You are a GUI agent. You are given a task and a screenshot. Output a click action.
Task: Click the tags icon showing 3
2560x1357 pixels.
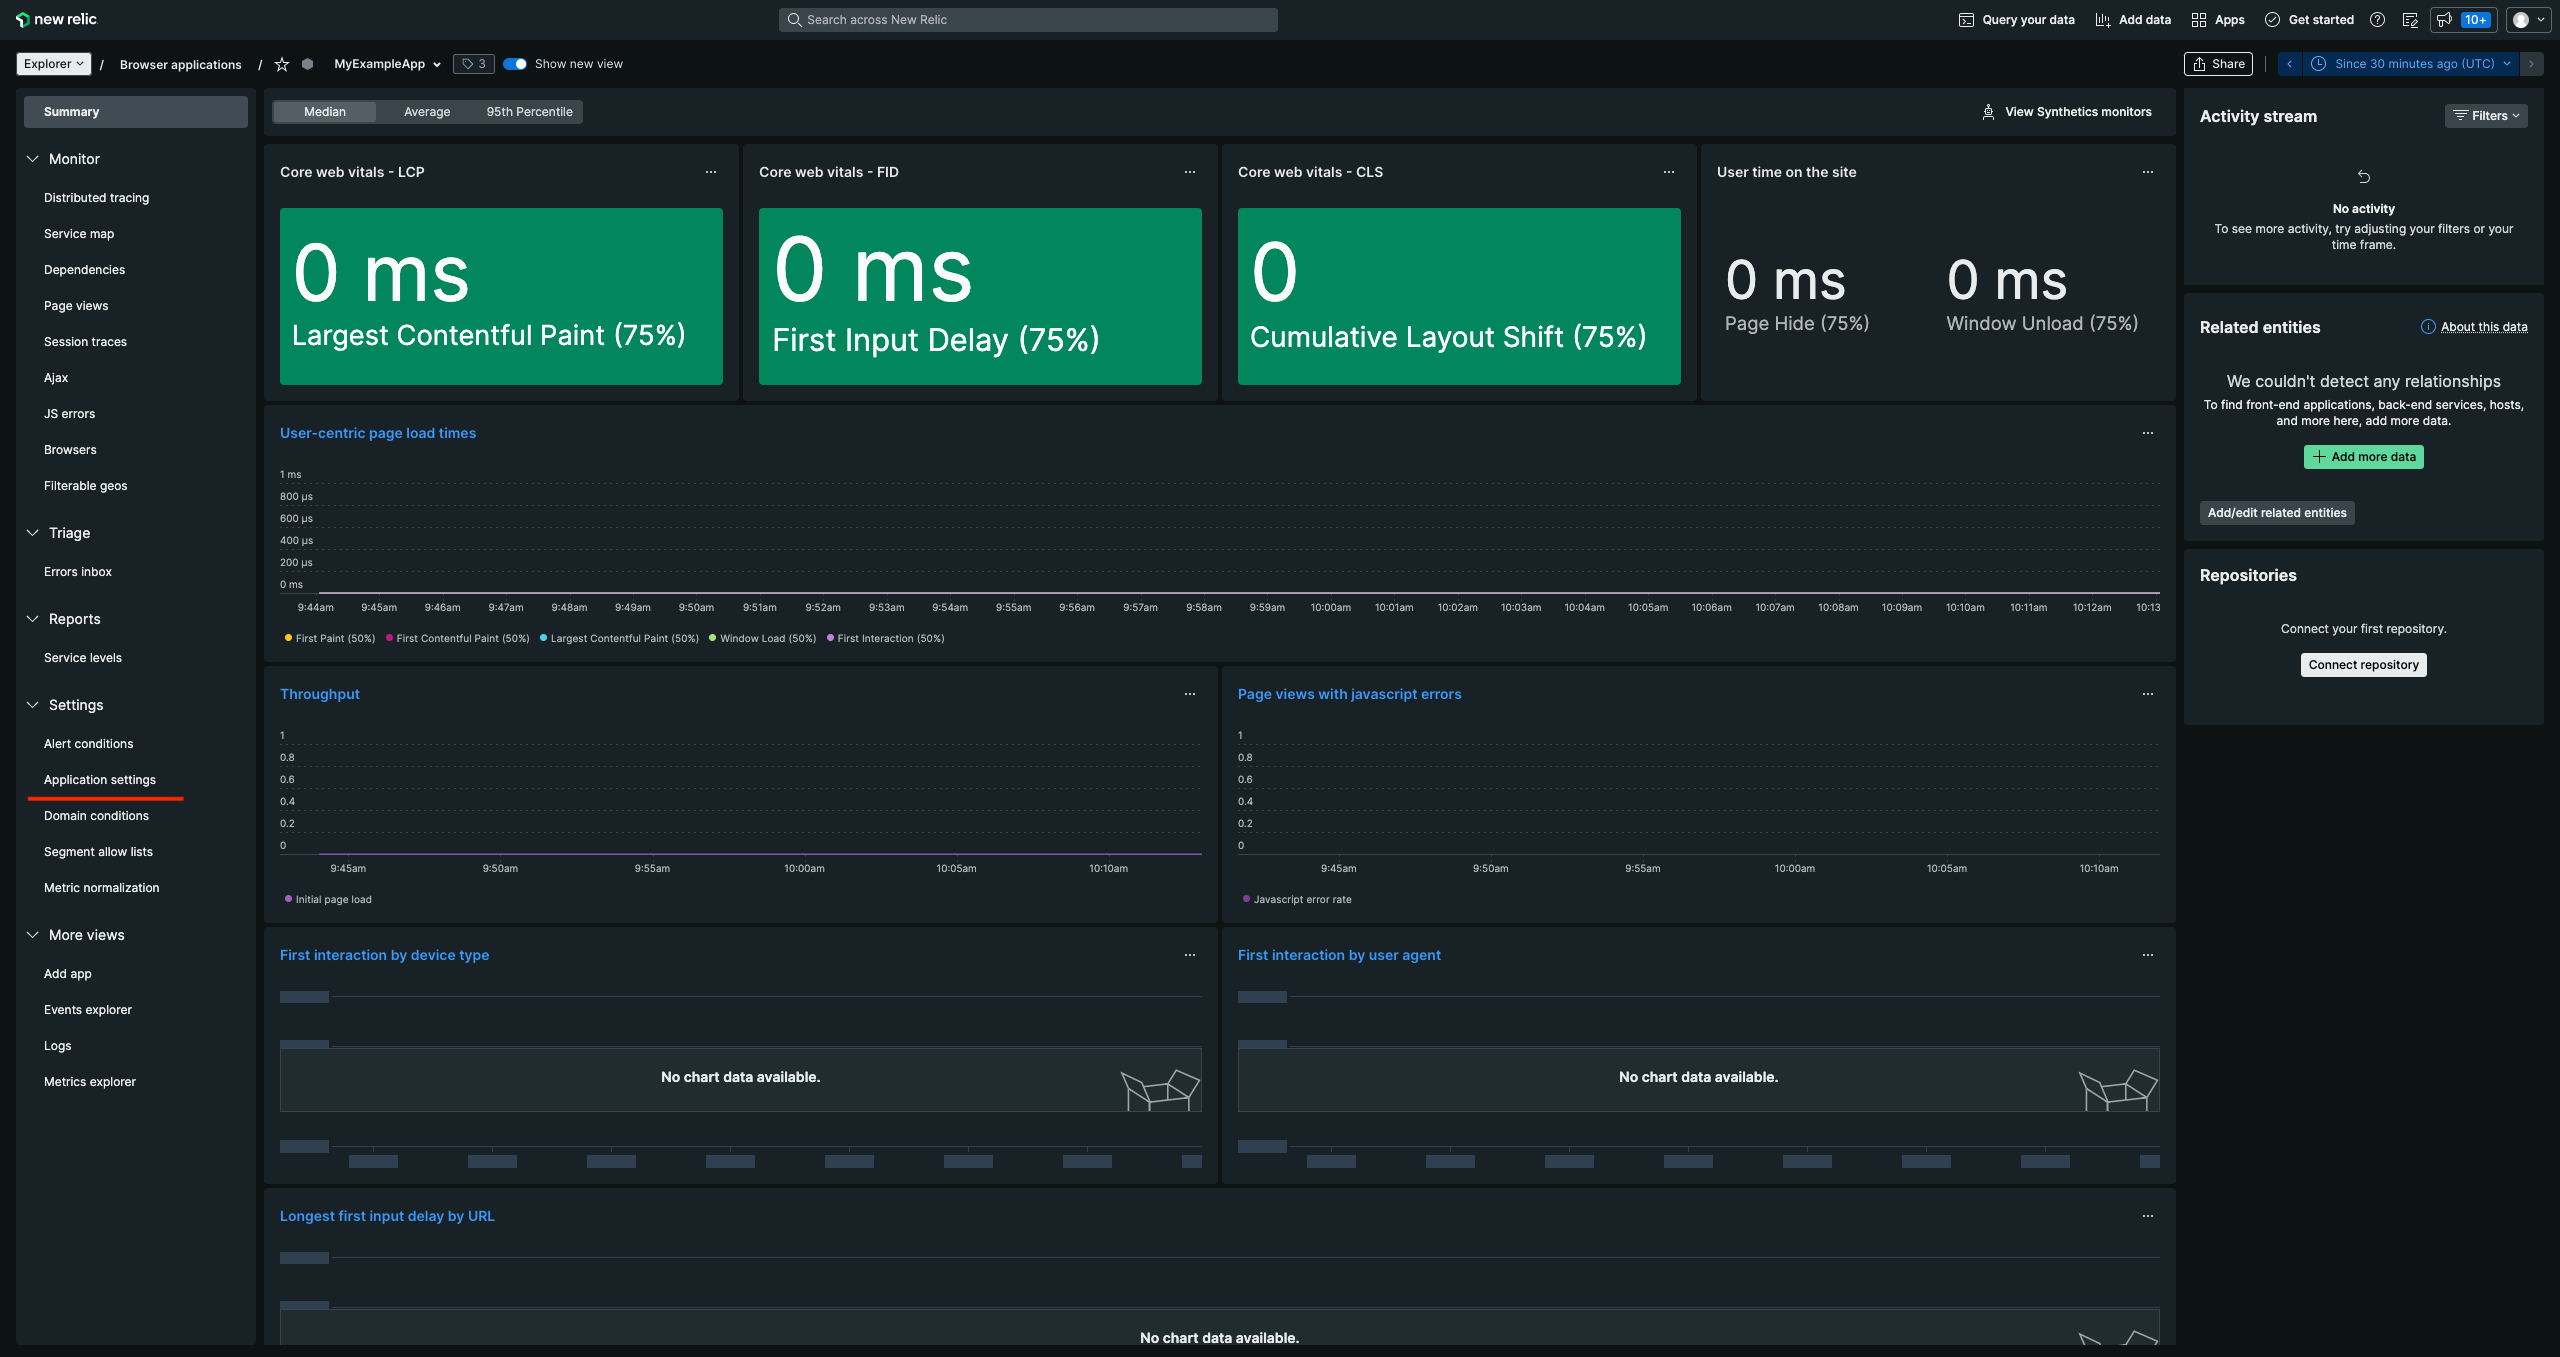click(x=474, y=64)
